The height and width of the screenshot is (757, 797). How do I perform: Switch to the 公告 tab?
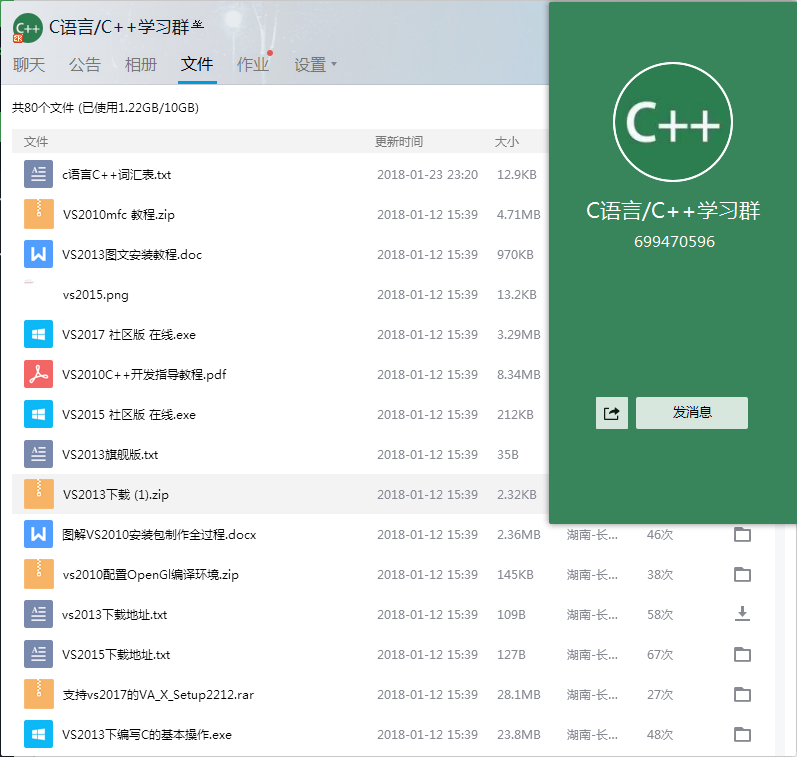pos(85,65)
